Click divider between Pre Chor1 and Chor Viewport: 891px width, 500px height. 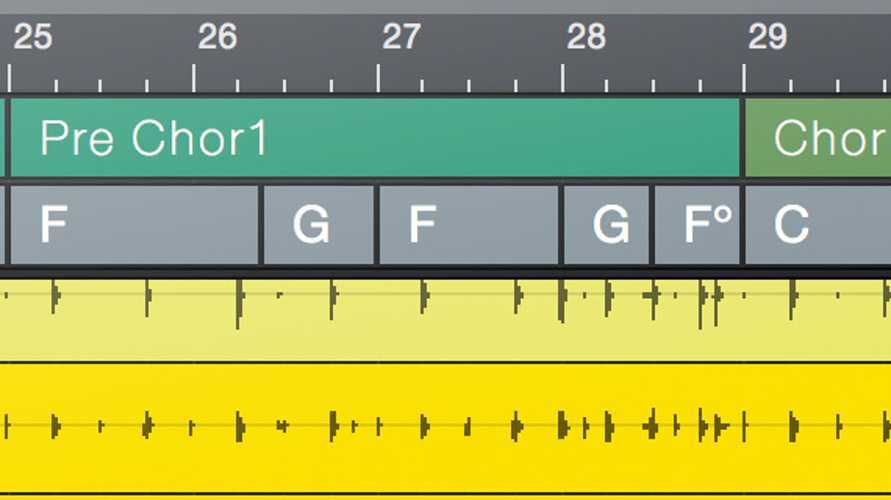(743, 138)
